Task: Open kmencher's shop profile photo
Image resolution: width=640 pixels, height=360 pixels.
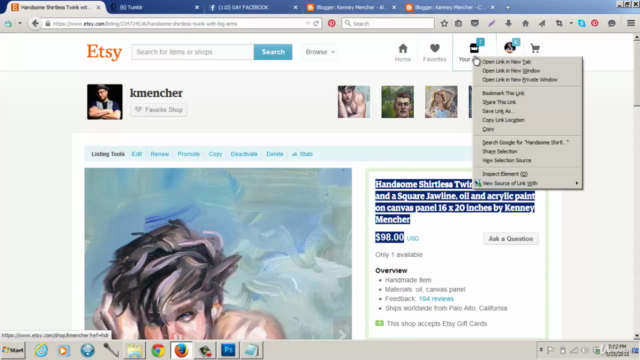Action: coord(104,102)
